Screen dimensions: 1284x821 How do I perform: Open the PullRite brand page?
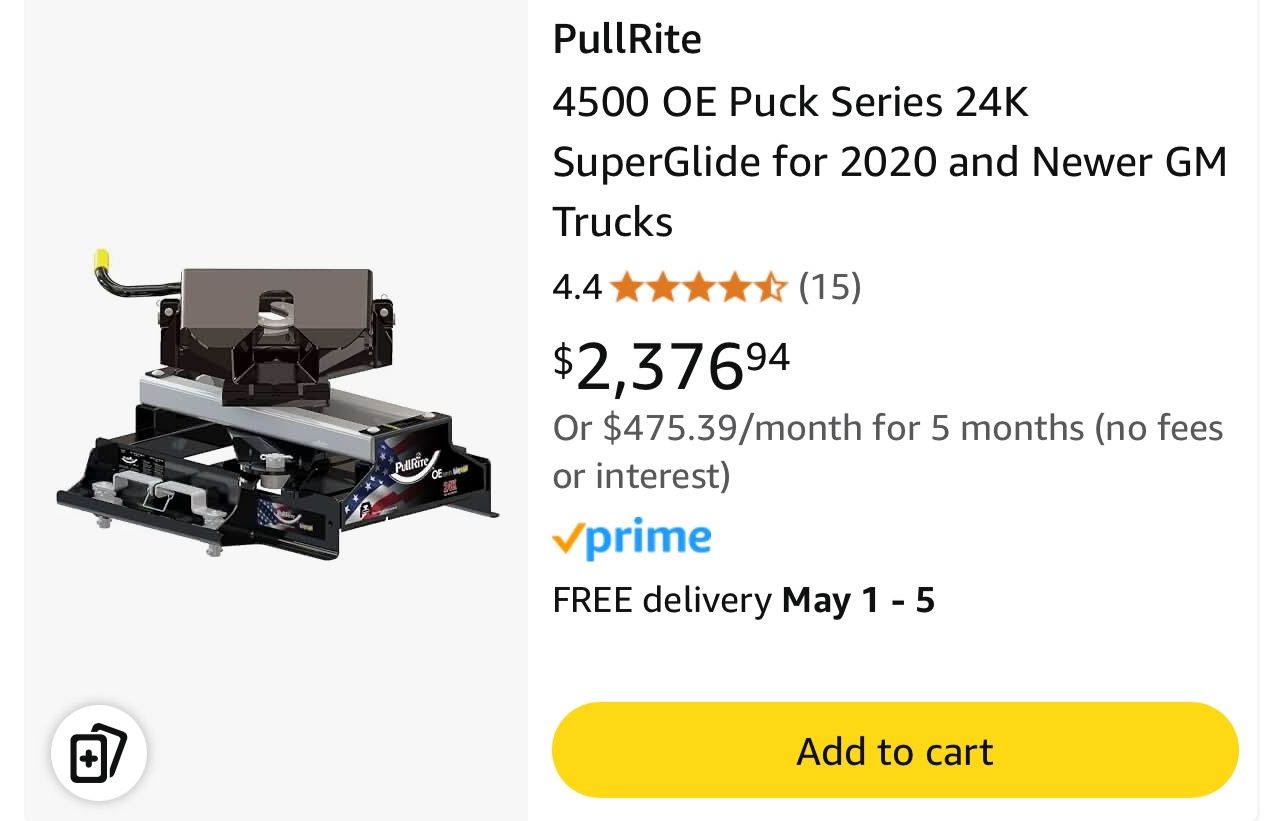(x=627, y=39)
